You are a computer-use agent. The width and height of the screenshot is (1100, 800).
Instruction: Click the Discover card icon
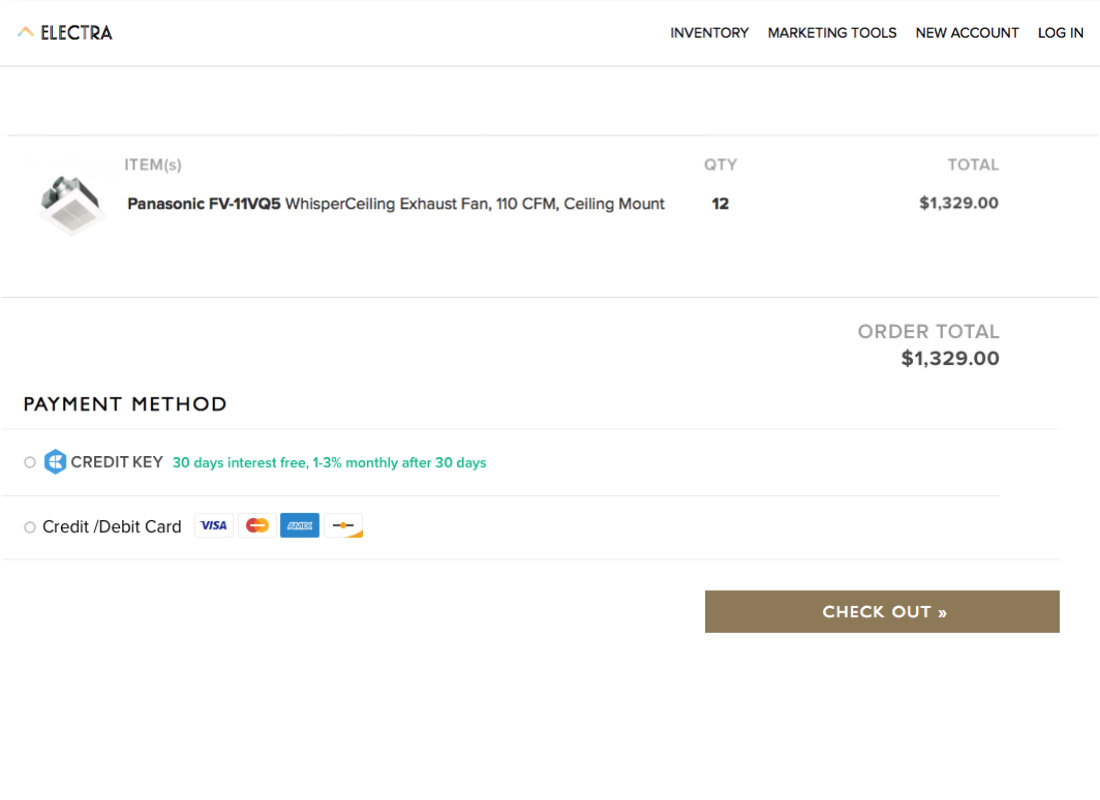tap(343, 526)
